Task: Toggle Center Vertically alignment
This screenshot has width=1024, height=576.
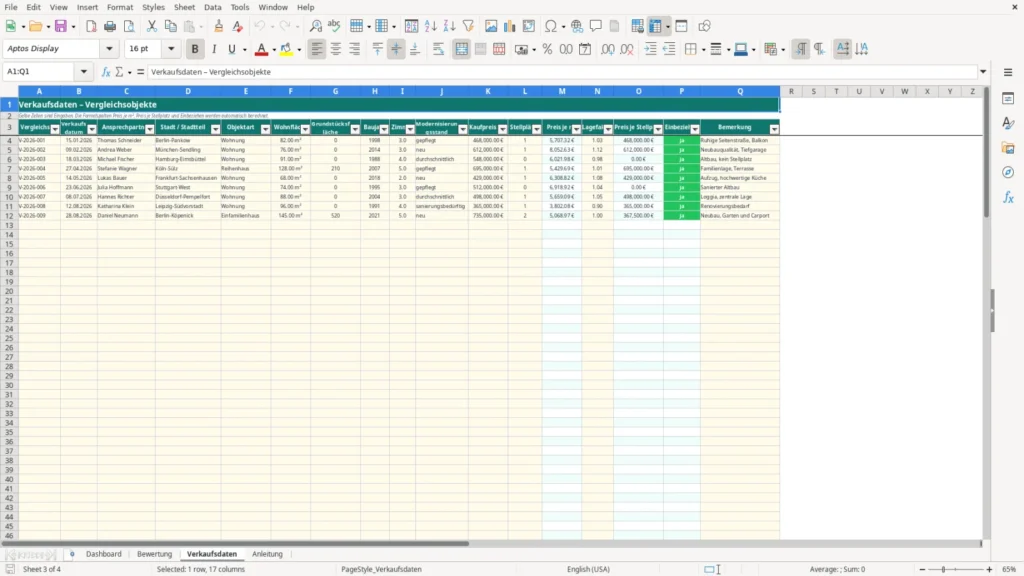Action: pyautogui.click(x=396, y=49)
